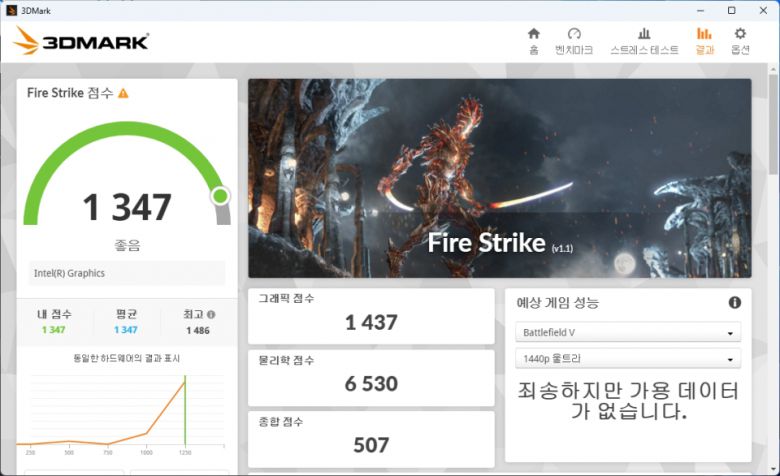Viewport: 780px width, 476px height.
Task: Click my score value under 내 점수
Action: pos(54,330)
